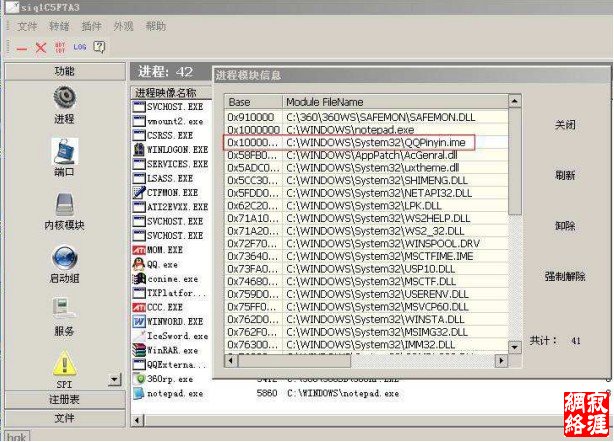Click module list scroll up arrow
Screen dimensions: 614x442
515,101
